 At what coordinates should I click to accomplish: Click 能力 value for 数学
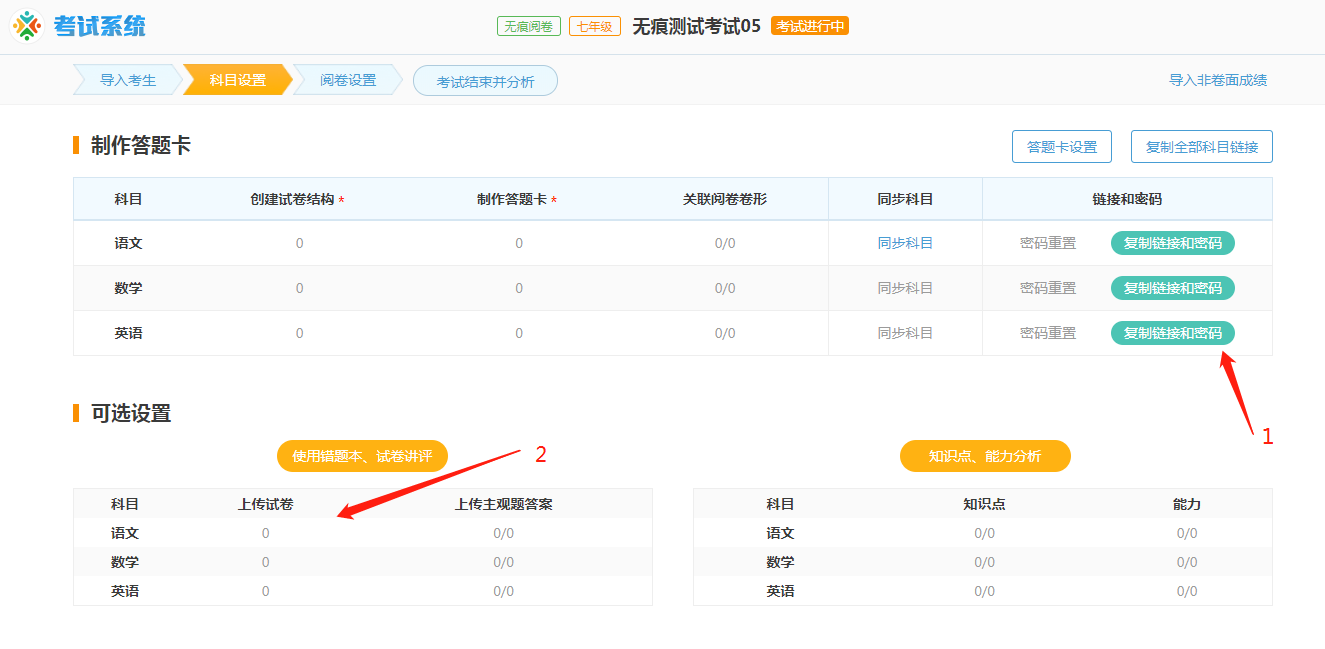(1187, 562)
